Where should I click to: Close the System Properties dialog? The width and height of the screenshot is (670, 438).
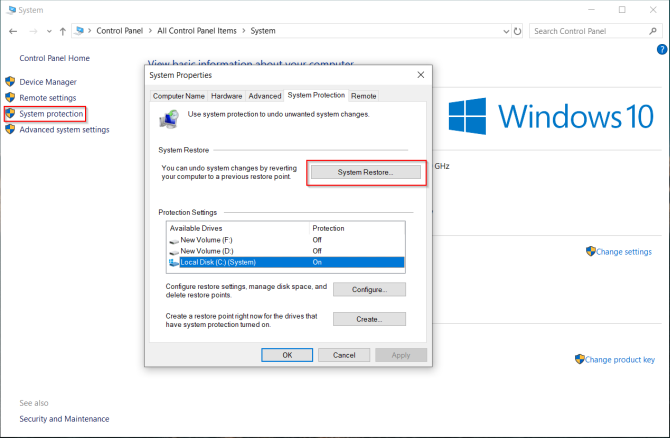coord(421,75)
